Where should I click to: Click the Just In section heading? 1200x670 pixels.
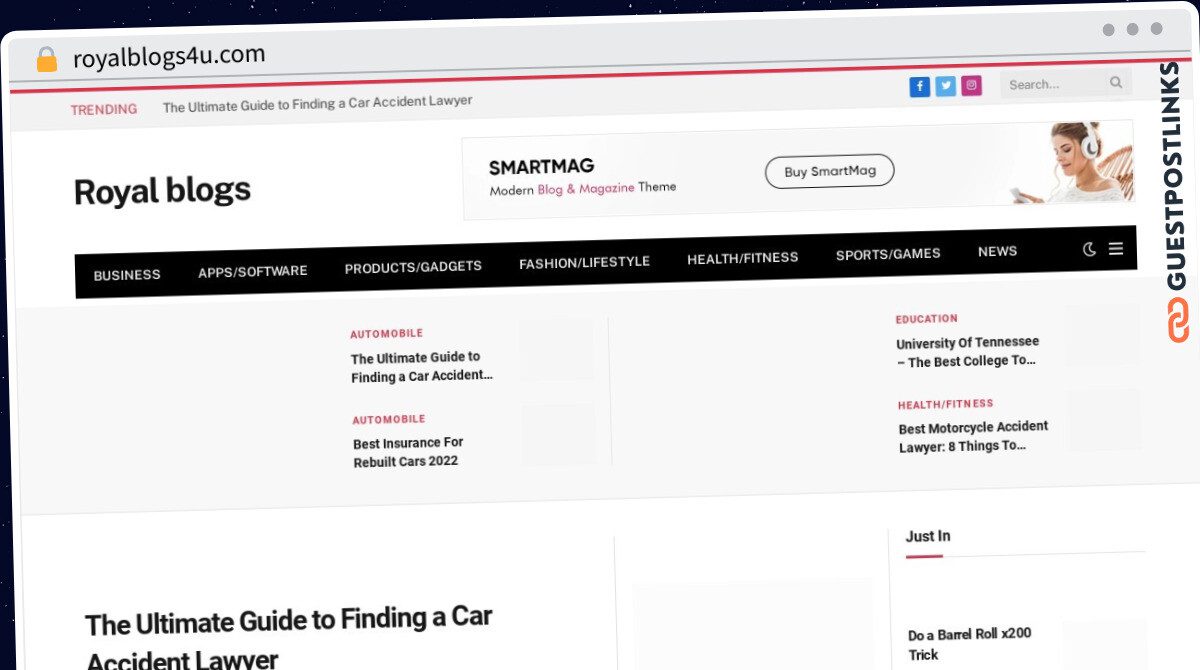(928, 536)
